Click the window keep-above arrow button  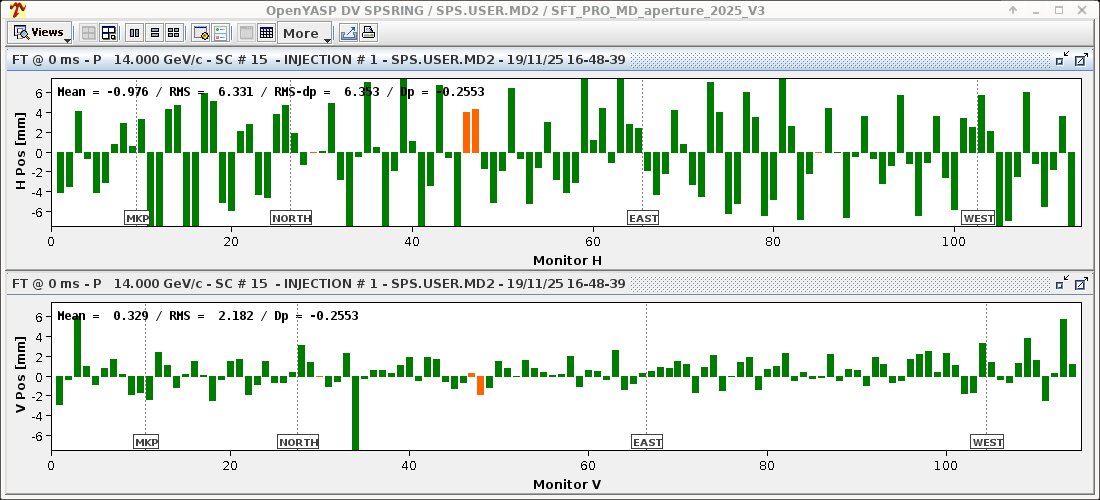tap(1013, 10)
